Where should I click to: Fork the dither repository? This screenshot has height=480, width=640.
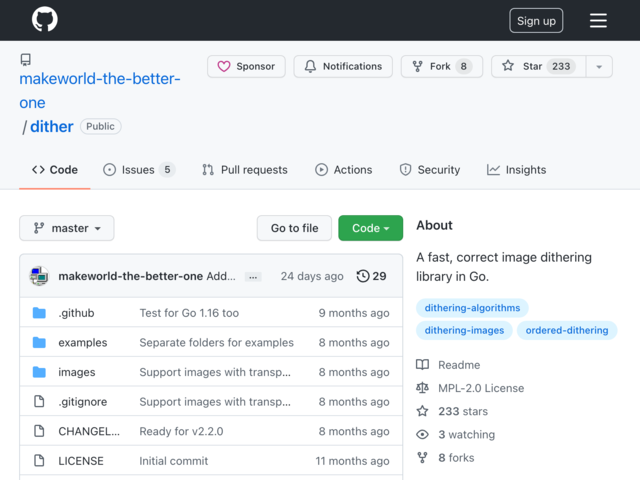[442, 66]
